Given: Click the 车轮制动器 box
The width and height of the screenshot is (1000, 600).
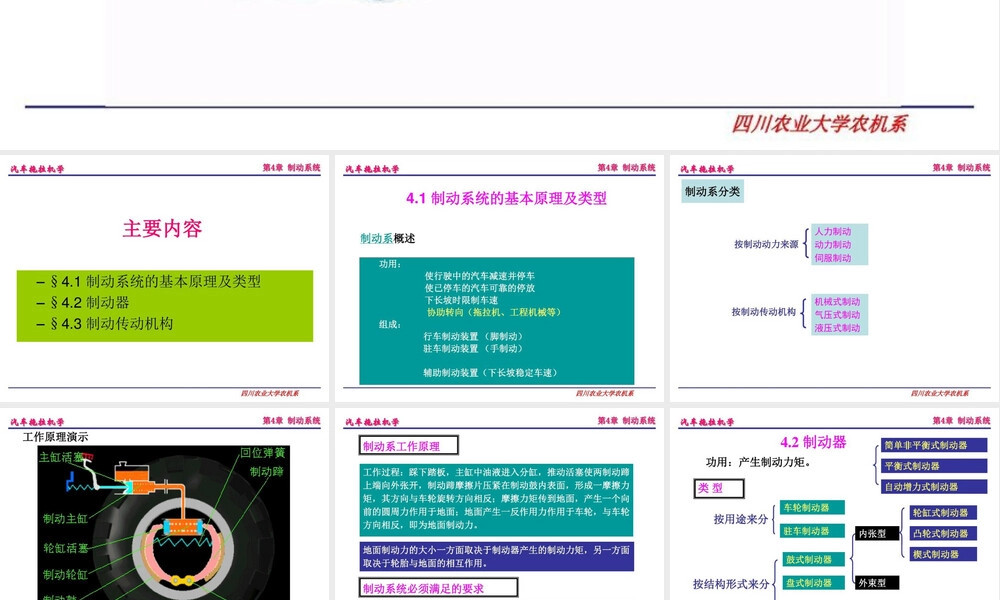Looking at the screenshot, I should [x=812, y=508].
